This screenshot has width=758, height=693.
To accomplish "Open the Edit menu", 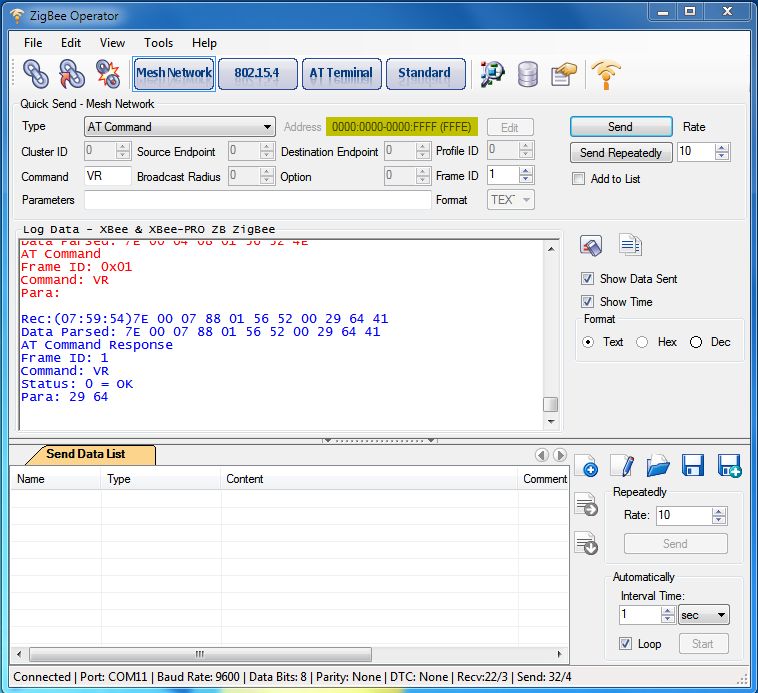I will [71, 43].
